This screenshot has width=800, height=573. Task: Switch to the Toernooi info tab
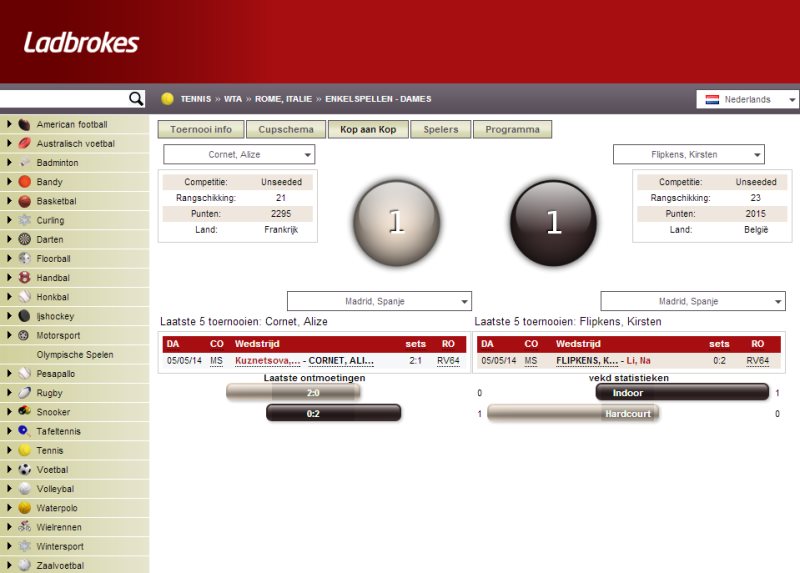click(x=201, y=130)
